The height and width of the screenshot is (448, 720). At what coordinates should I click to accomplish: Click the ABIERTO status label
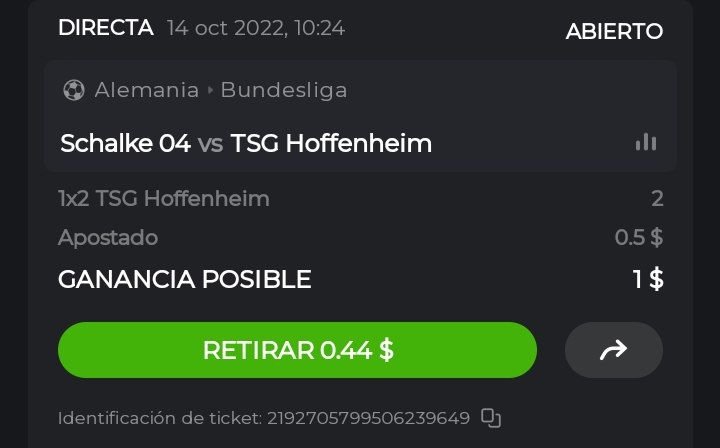click(614, 31)
